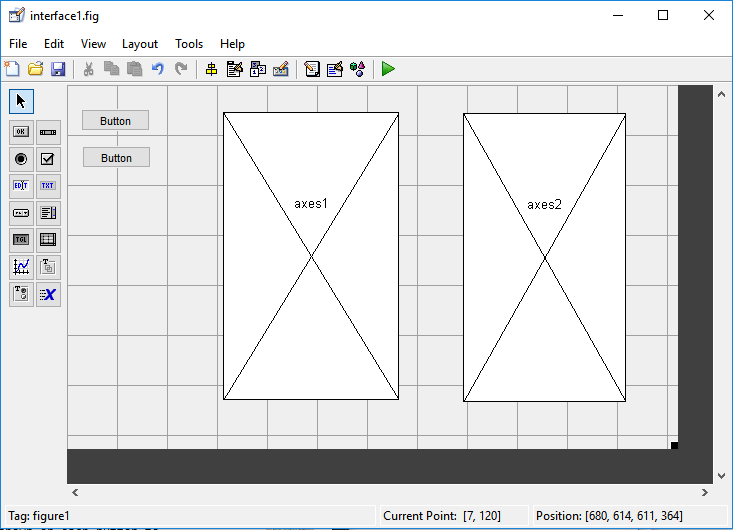Click the figure resize handle at canvas corner
This screenshot has width=733, height=530.
pyautogui.click(x=674, y=445)
